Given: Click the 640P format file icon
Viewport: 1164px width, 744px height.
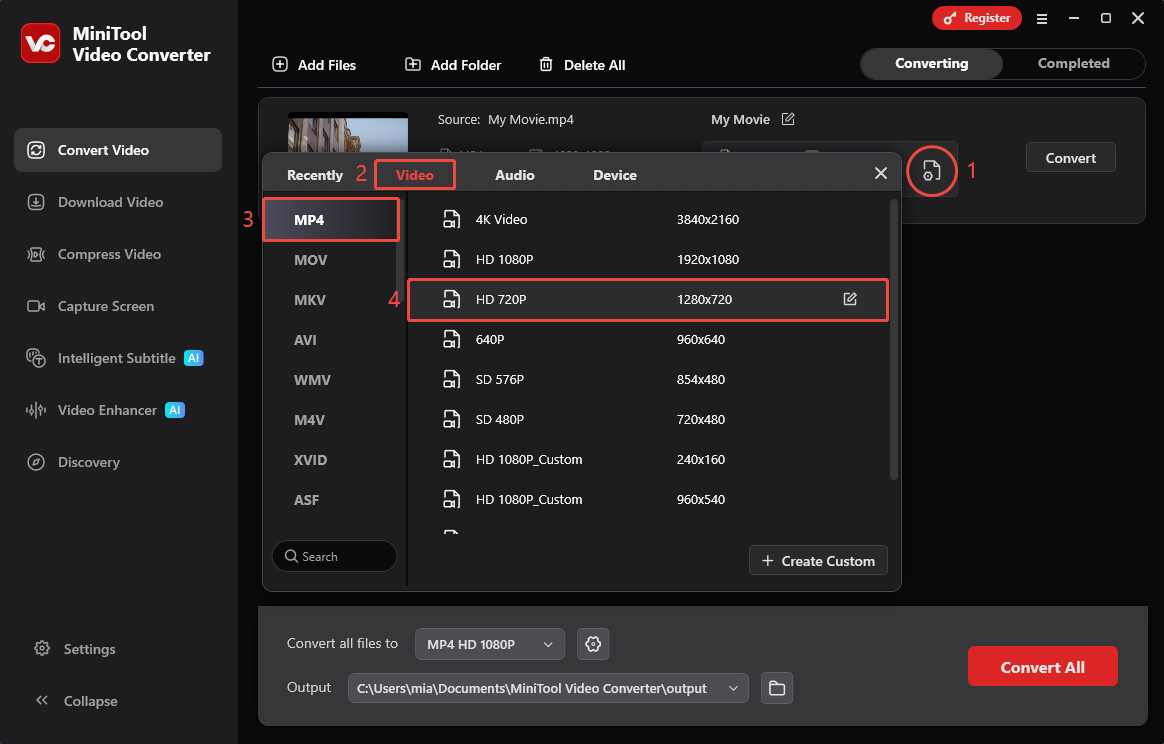Looking at the screenshot, I should [451, 339].
